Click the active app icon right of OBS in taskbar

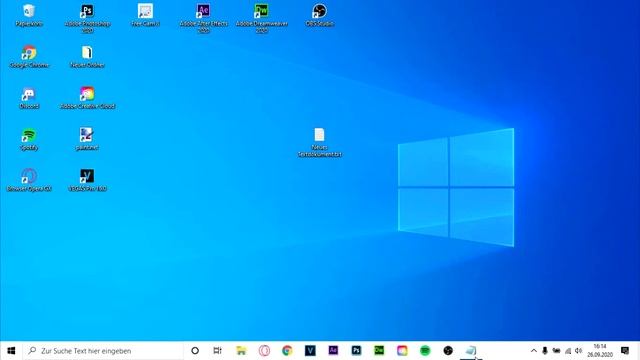coord(471,351)
